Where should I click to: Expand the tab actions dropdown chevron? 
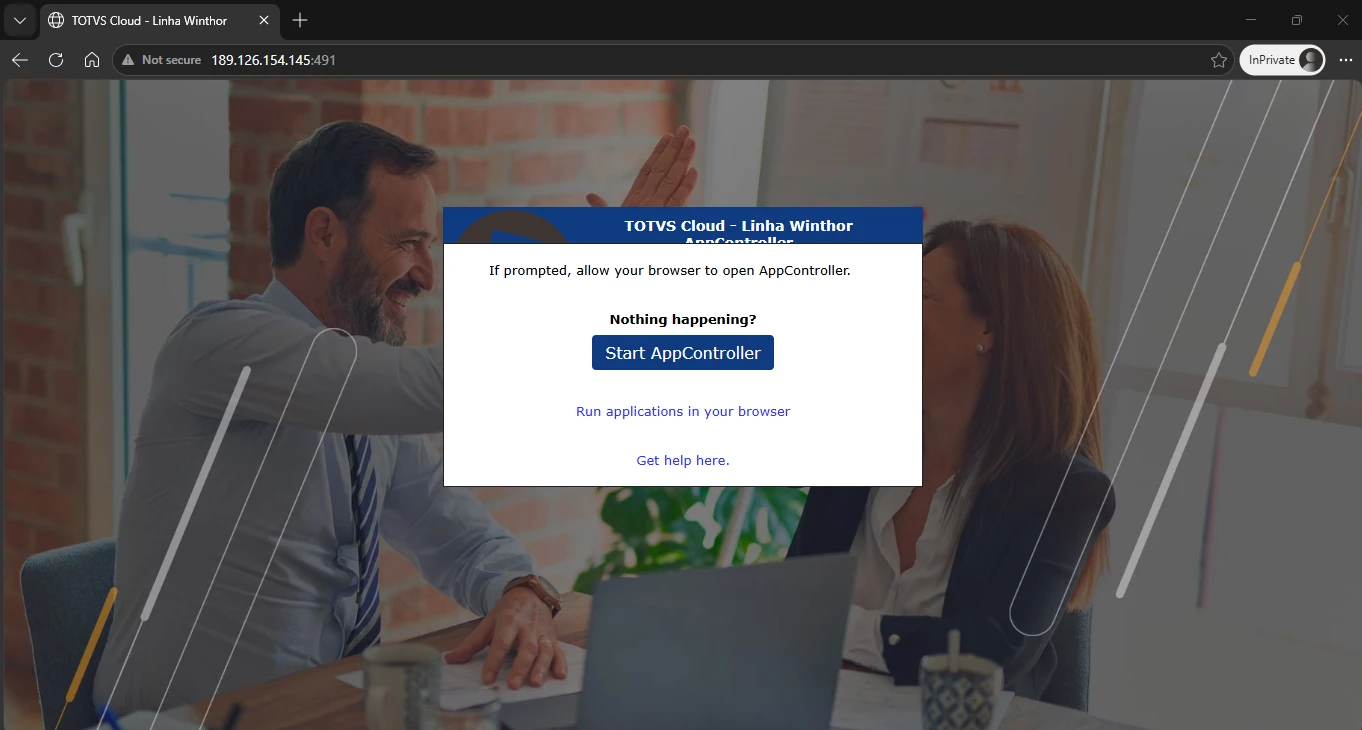click(19, 20)
